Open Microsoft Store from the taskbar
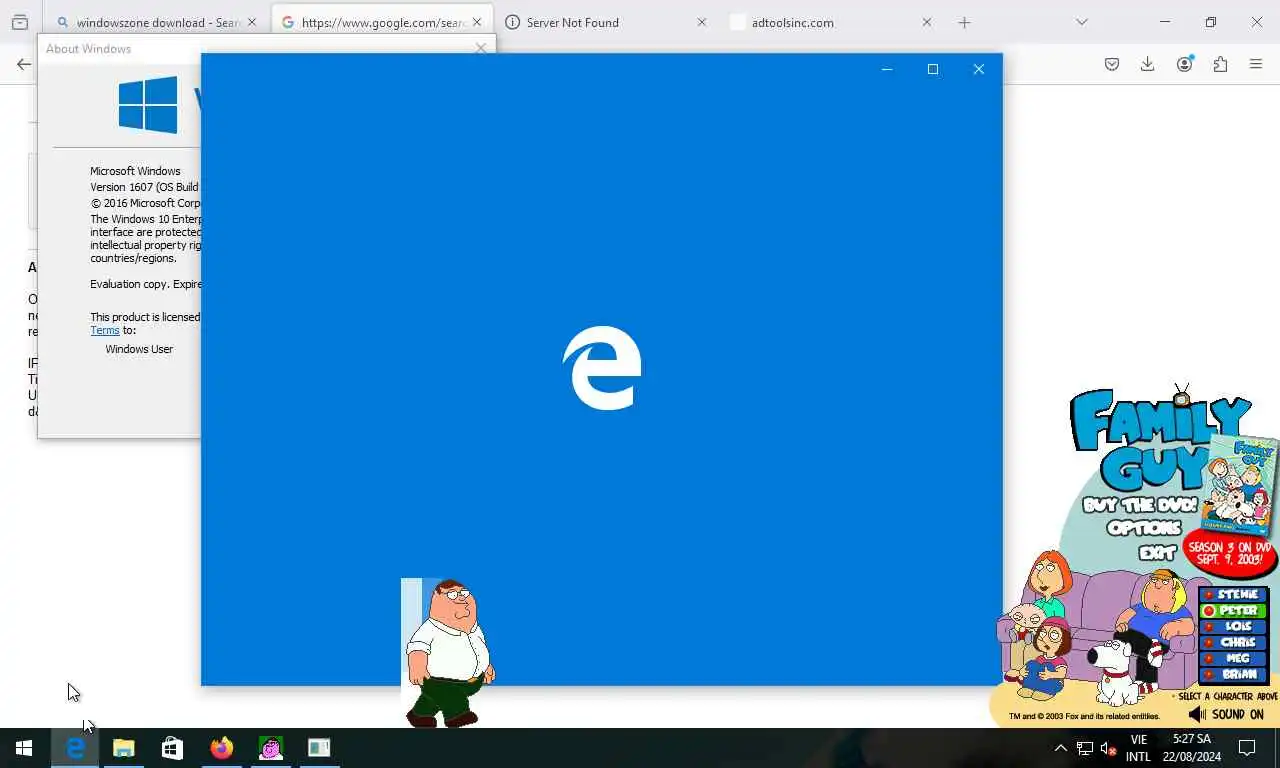The width and height of the screenshot is (1280, 768). (173, 748)
